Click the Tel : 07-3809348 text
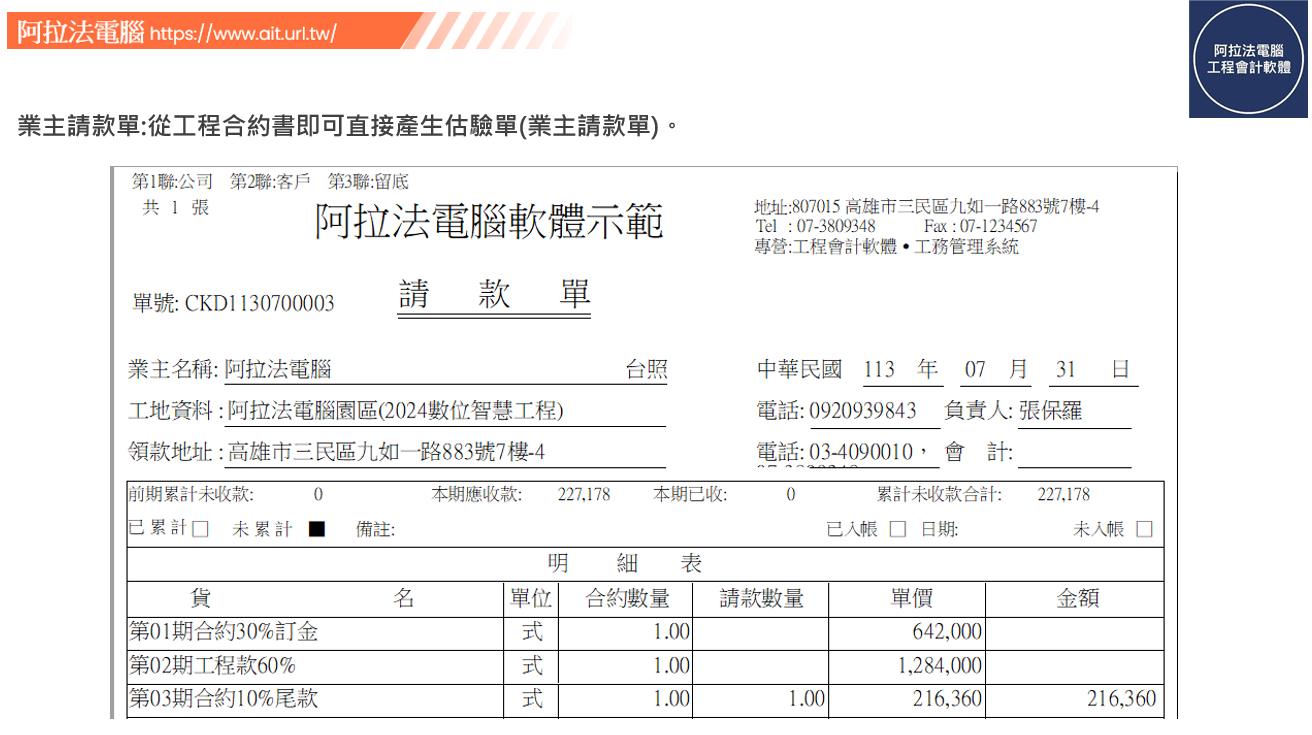The height and width of the screenshot is (735, 1312). [x=815, y=226]
